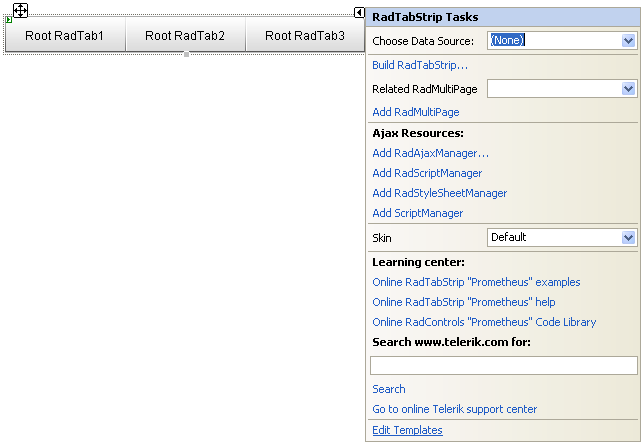
Task: Select the Root RadTab3 tab
Action: pyautogui.click(x=305, y=36)
